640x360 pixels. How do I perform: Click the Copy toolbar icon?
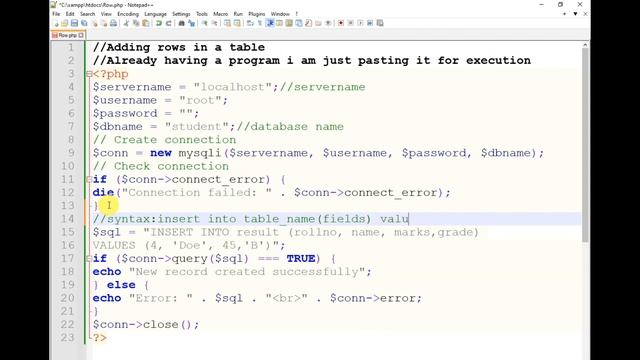click(136, 23)
